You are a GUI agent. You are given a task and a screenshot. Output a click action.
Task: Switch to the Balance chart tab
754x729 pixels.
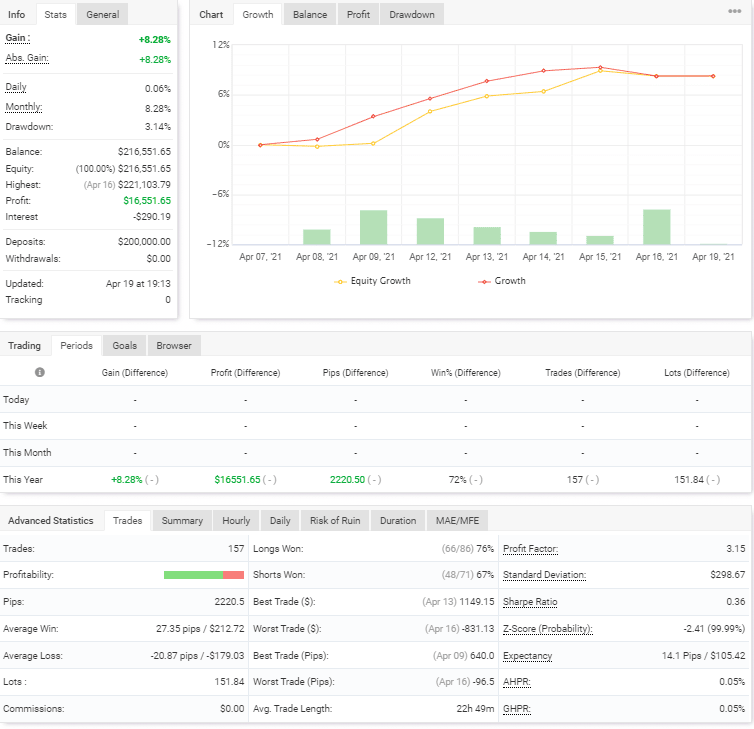pyautogui.click(x=309, y=15)
